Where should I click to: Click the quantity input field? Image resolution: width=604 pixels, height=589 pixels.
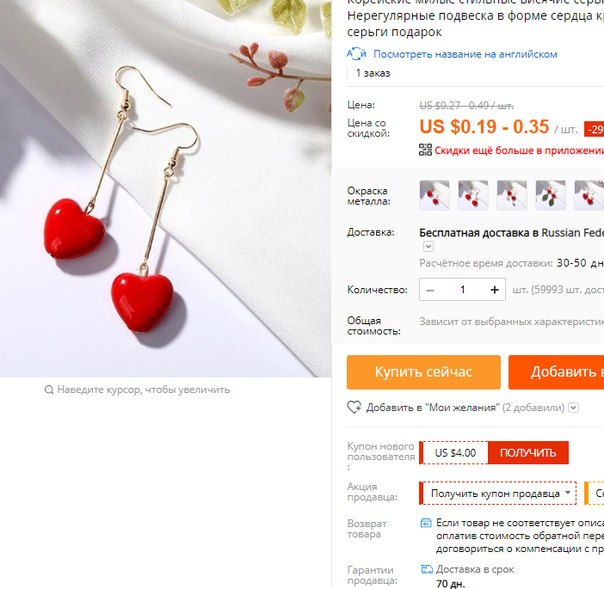(463, 290)
